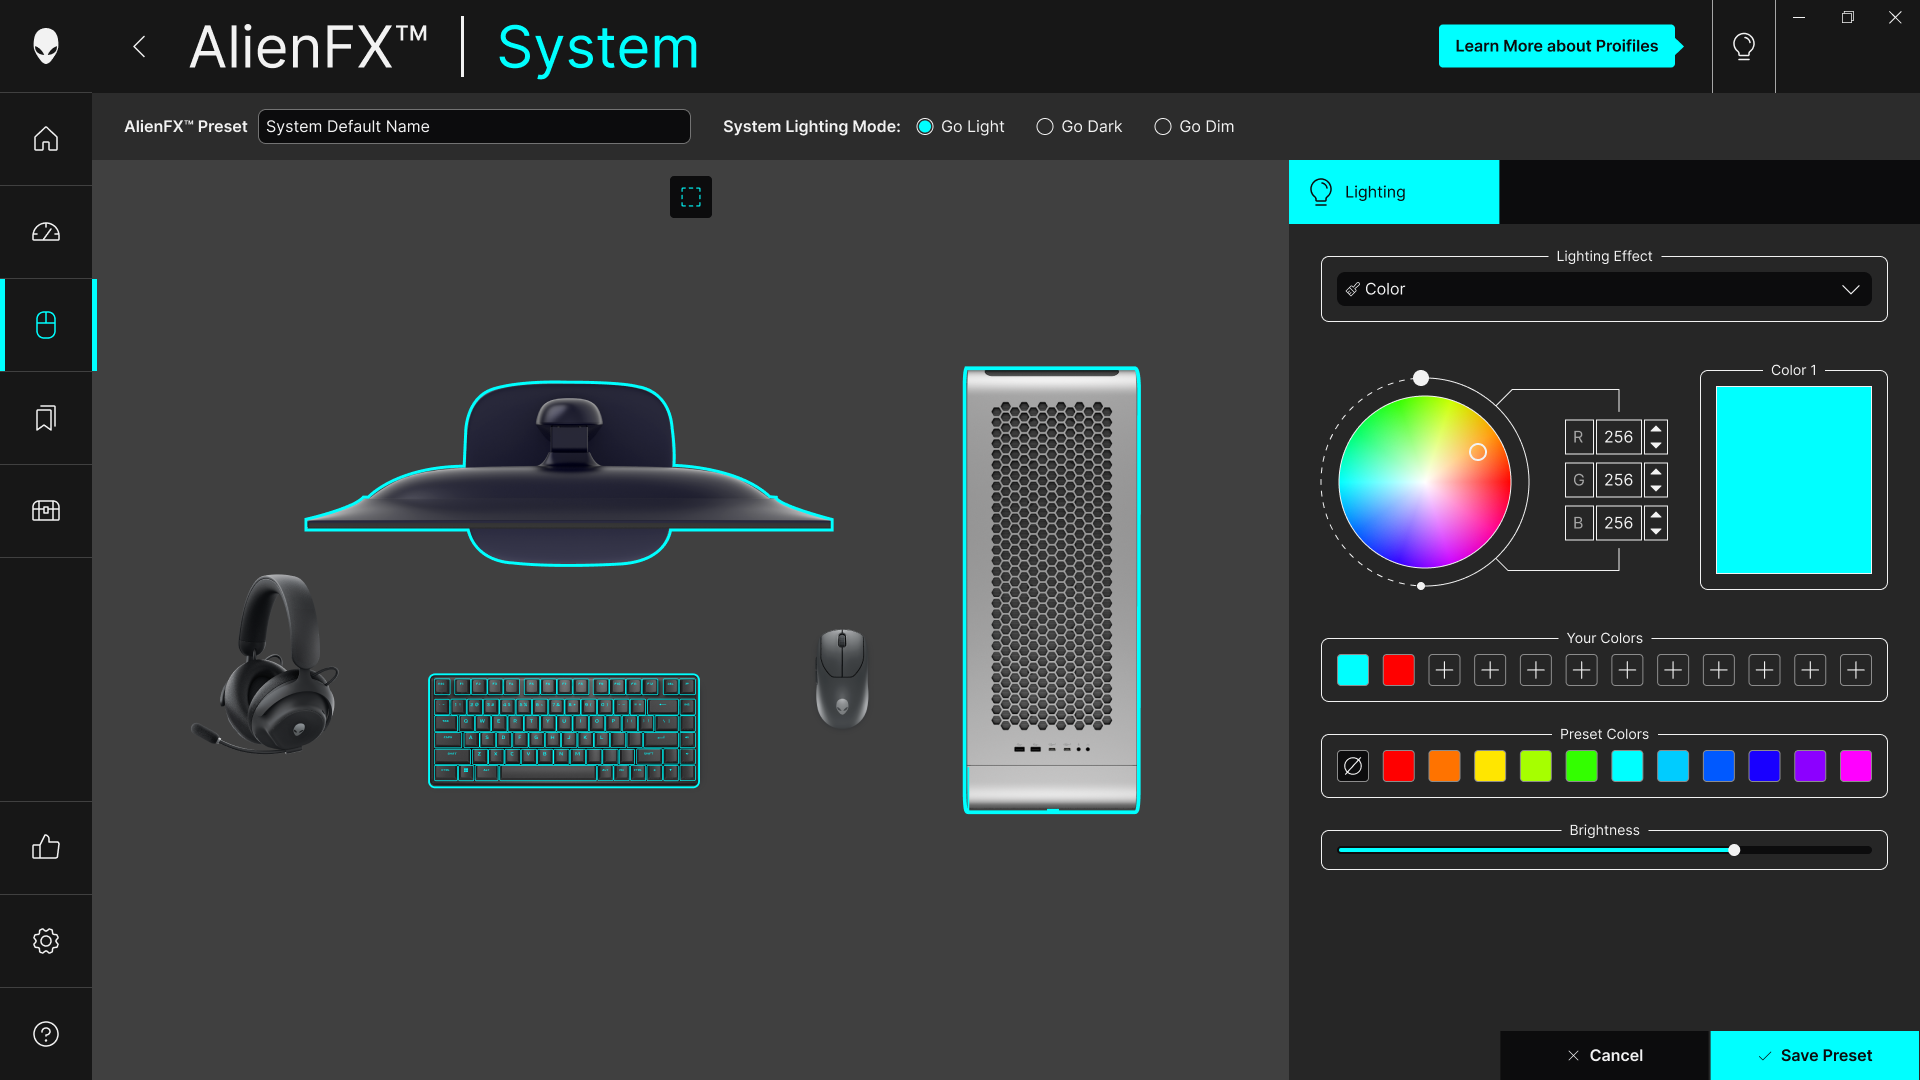Click the G value field
1920x1080 pixels.
pyautogui.click(x=1618, y=480)
